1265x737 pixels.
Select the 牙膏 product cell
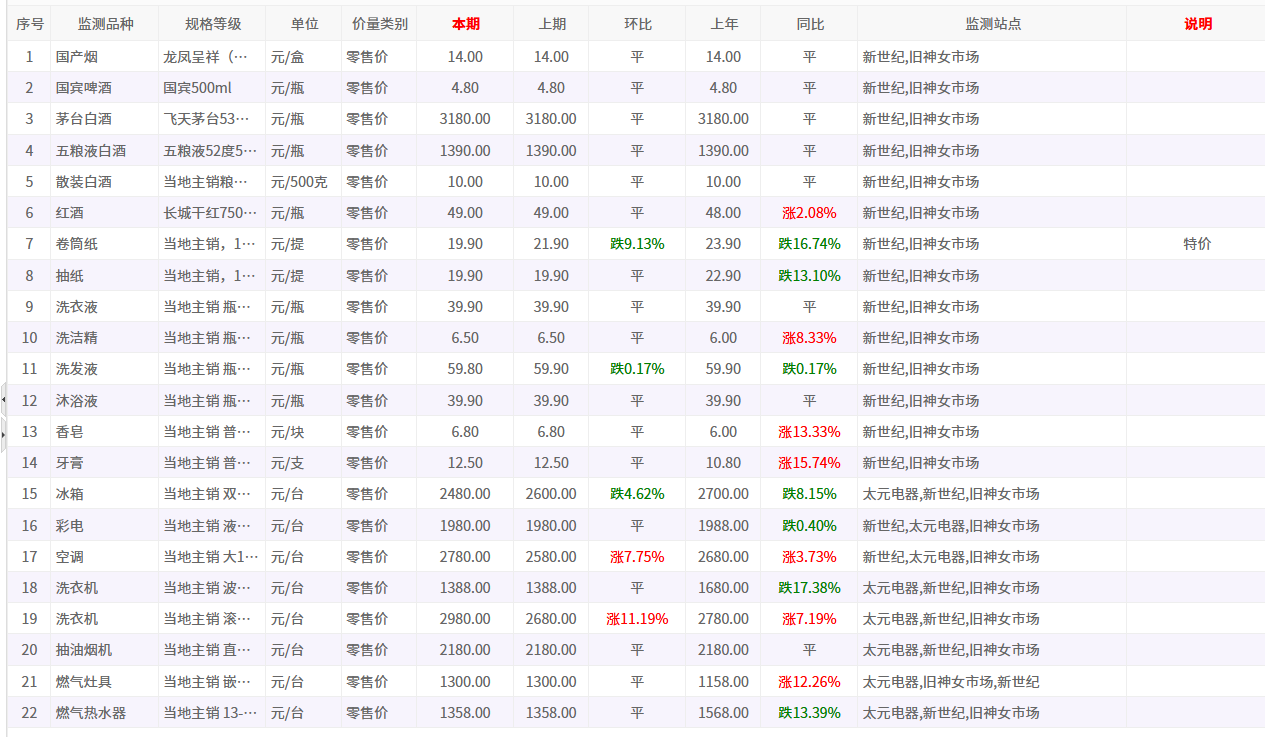tap(104, 463)
